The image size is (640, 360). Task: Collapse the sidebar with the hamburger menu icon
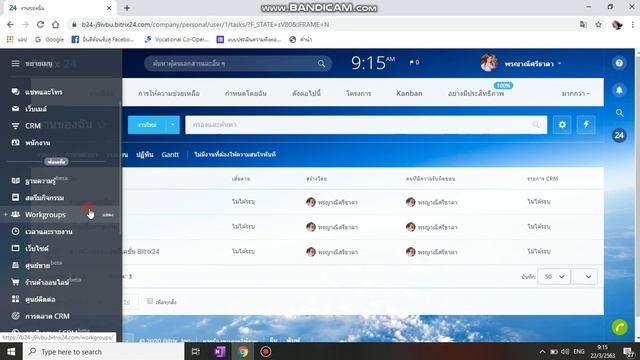pyautogui.click(x=15, y=63)
